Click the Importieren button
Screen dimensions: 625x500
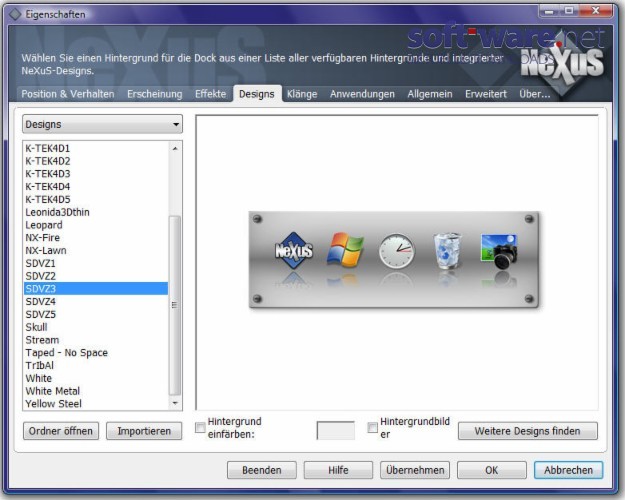point(144,431)
